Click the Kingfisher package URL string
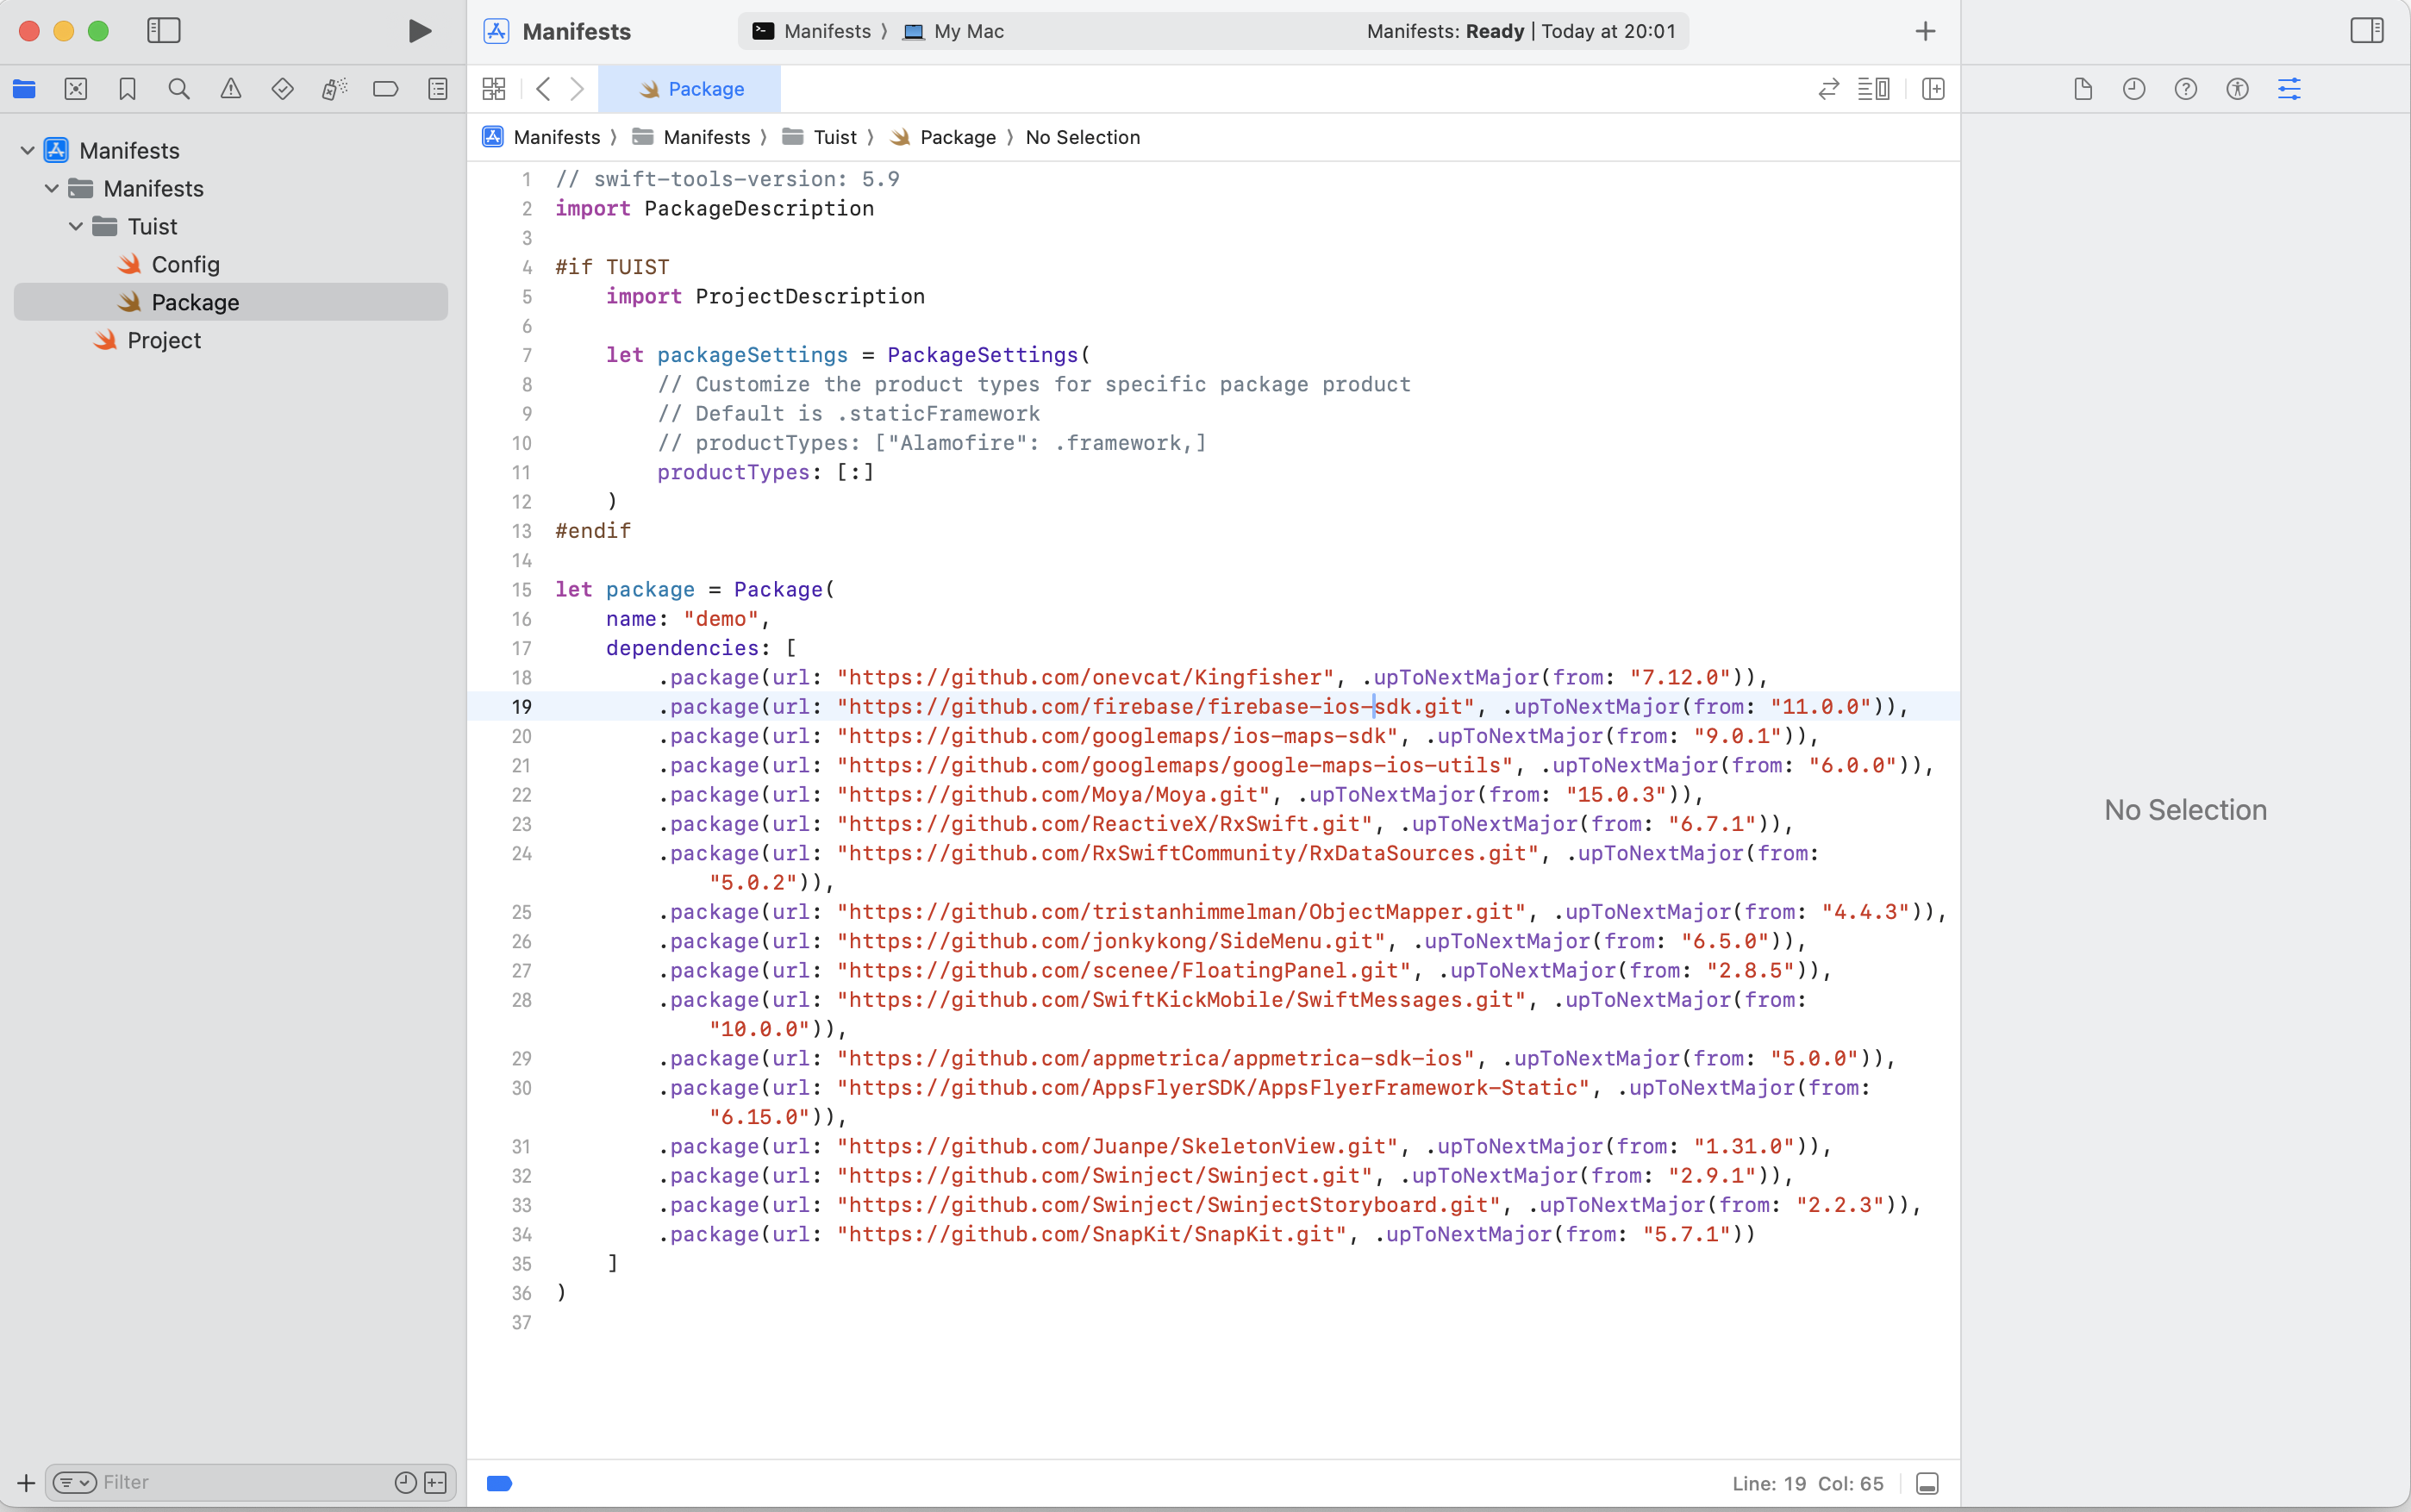Screen dimensions: 2411x1512 1085,677
